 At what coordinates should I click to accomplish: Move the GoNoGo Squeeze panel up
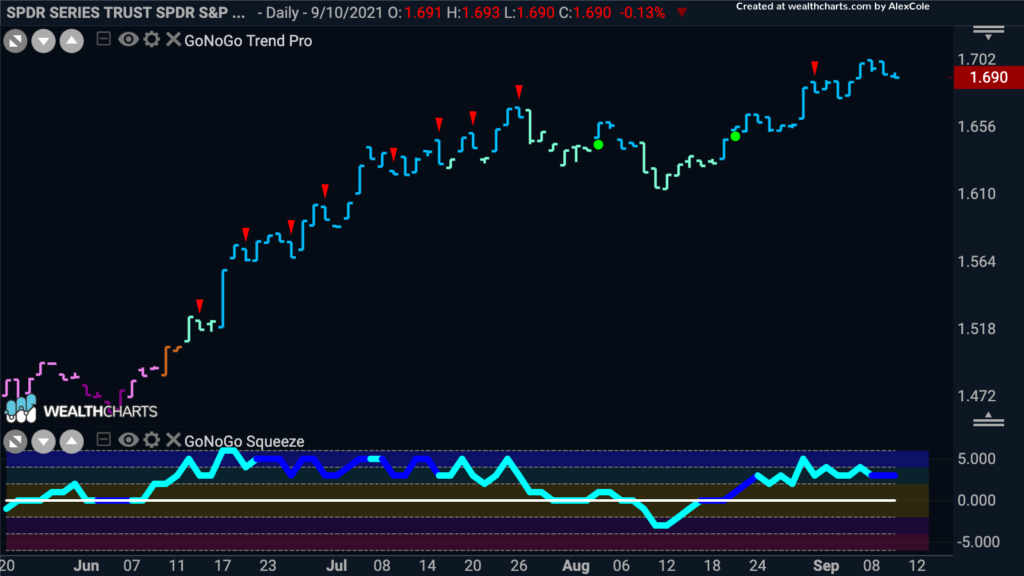coord(72,442)
